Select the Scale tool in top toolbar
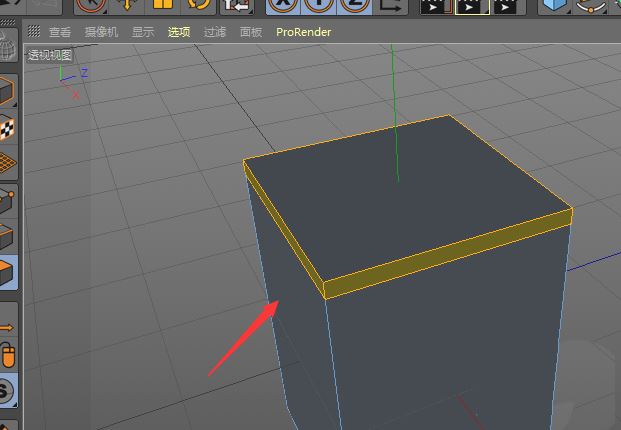 pos(163,5)
